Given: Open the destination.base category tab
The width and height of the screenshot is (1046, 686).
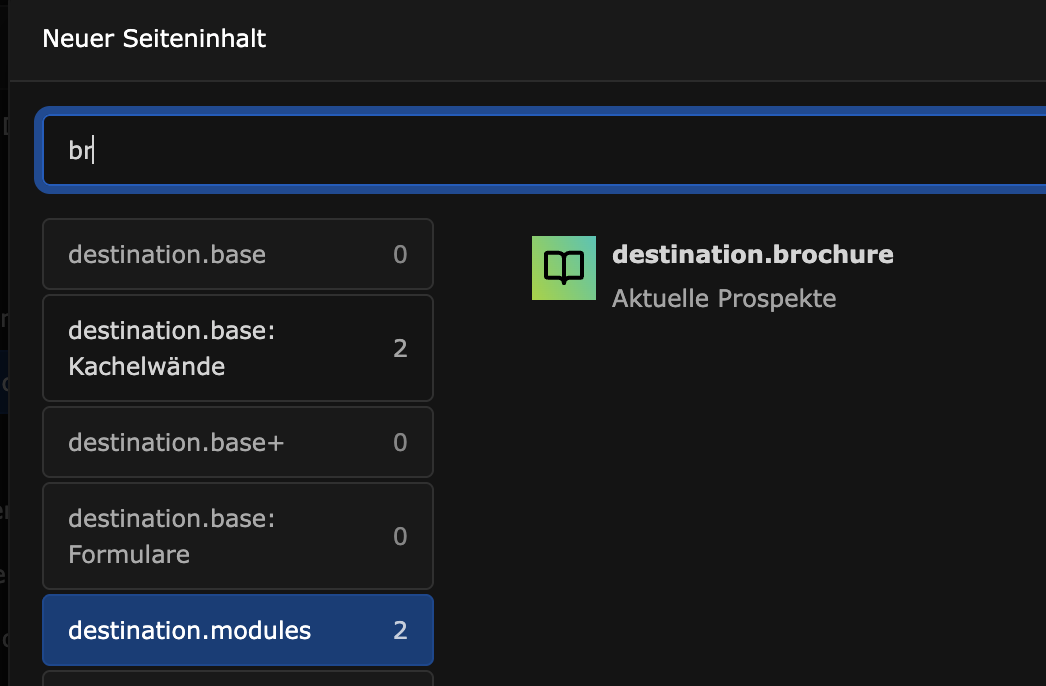Looking at the screenshot, I should [237, 254].
